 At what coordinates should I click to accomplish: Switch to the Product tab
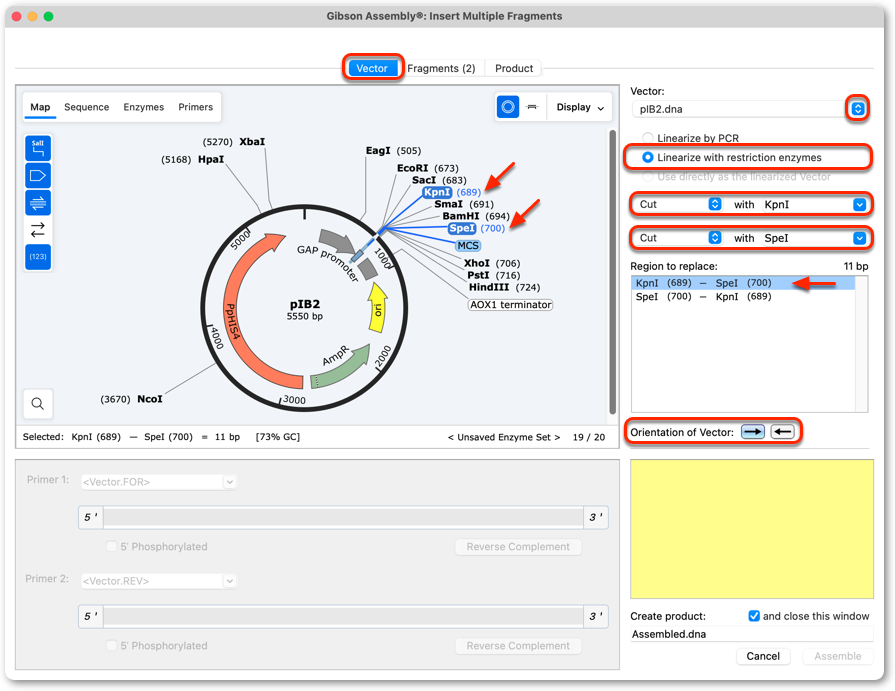[x=514, y=68]
